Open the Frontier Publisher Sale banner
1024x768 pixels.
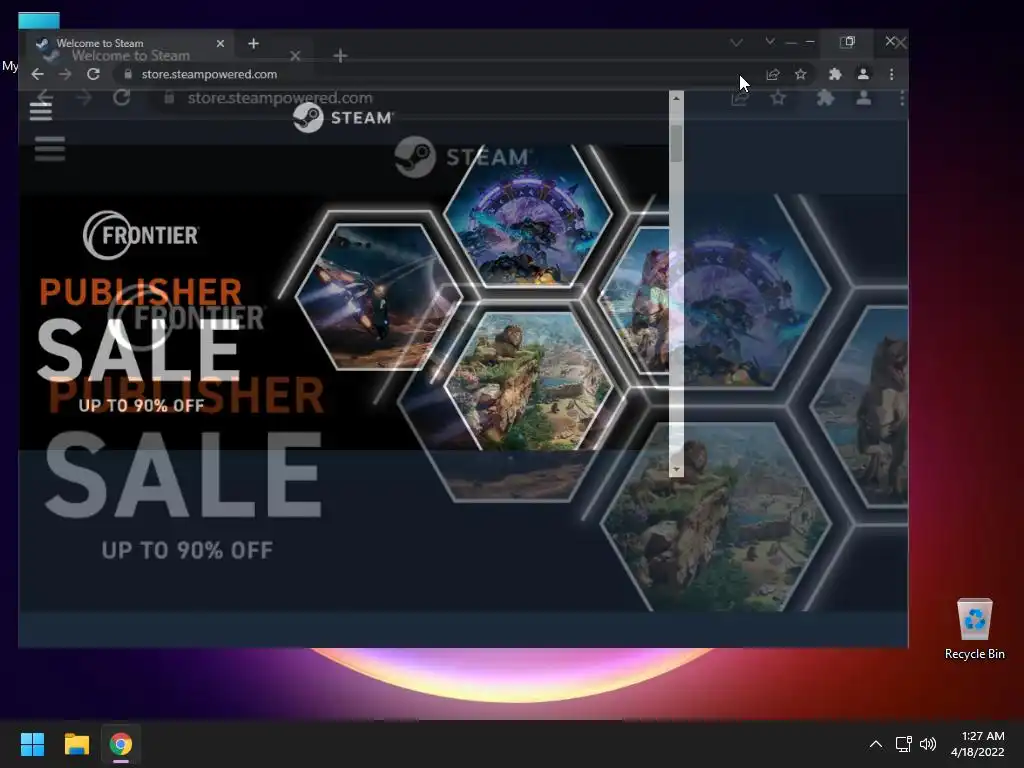[x=343, y=297]
